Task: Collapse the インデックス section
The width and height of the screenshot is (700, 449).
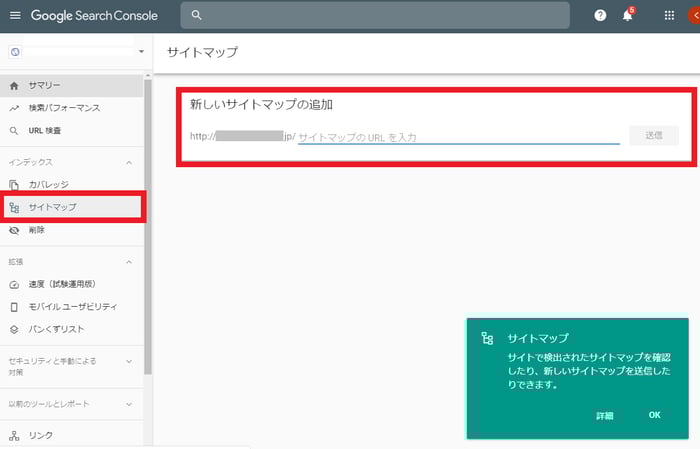Action: pyautogui.click(x=129, y=162)
